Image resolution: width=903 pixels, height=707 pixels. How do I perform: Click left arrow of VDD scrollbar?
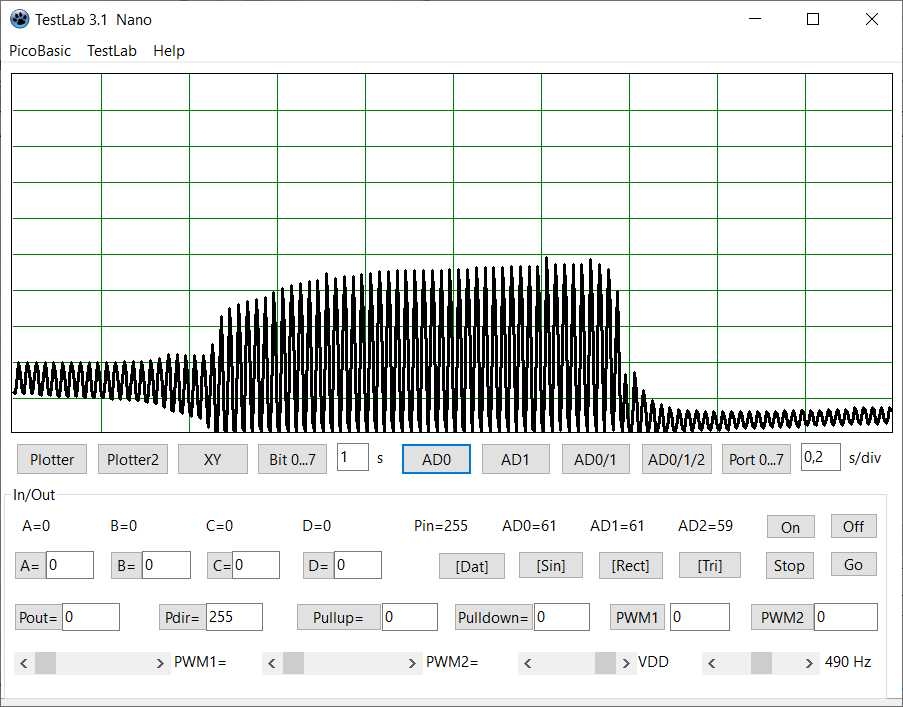click(528, 662)
